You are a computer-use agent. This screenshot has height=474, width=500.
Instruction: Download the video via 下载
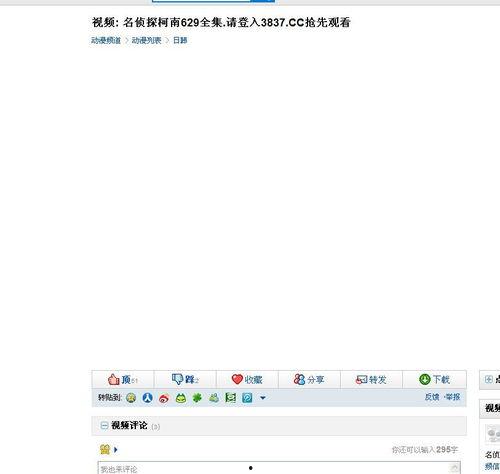(x=434, y=379)
